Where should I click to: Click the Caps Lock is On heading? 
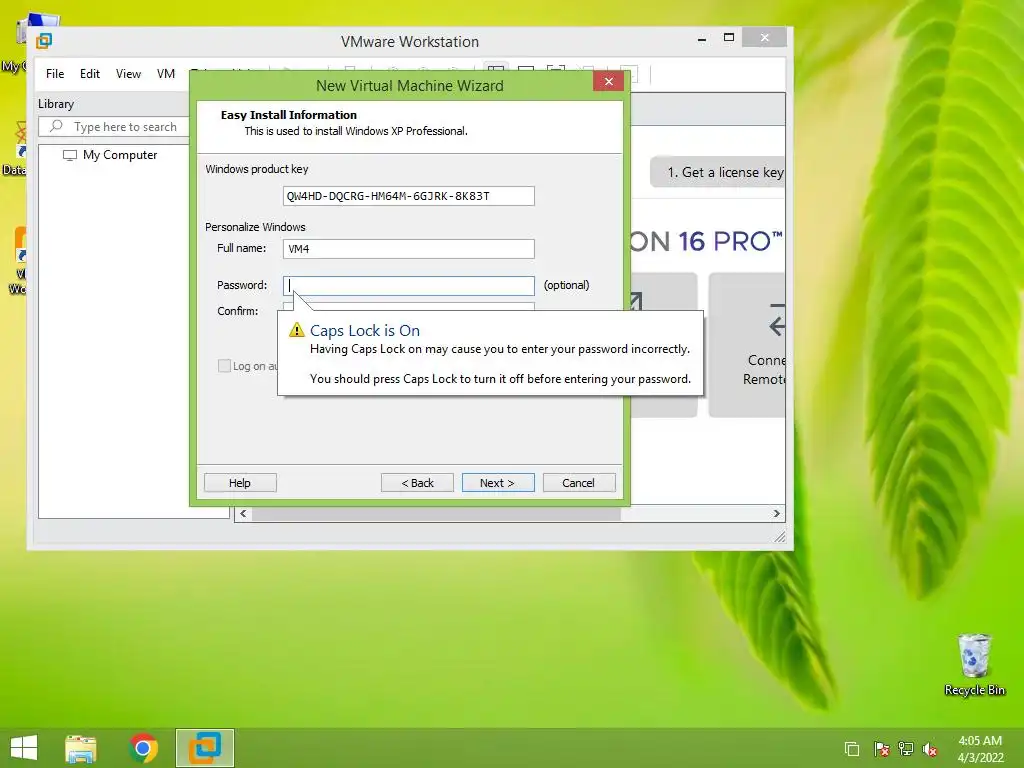pyautogui.click(x=364, y=330)
